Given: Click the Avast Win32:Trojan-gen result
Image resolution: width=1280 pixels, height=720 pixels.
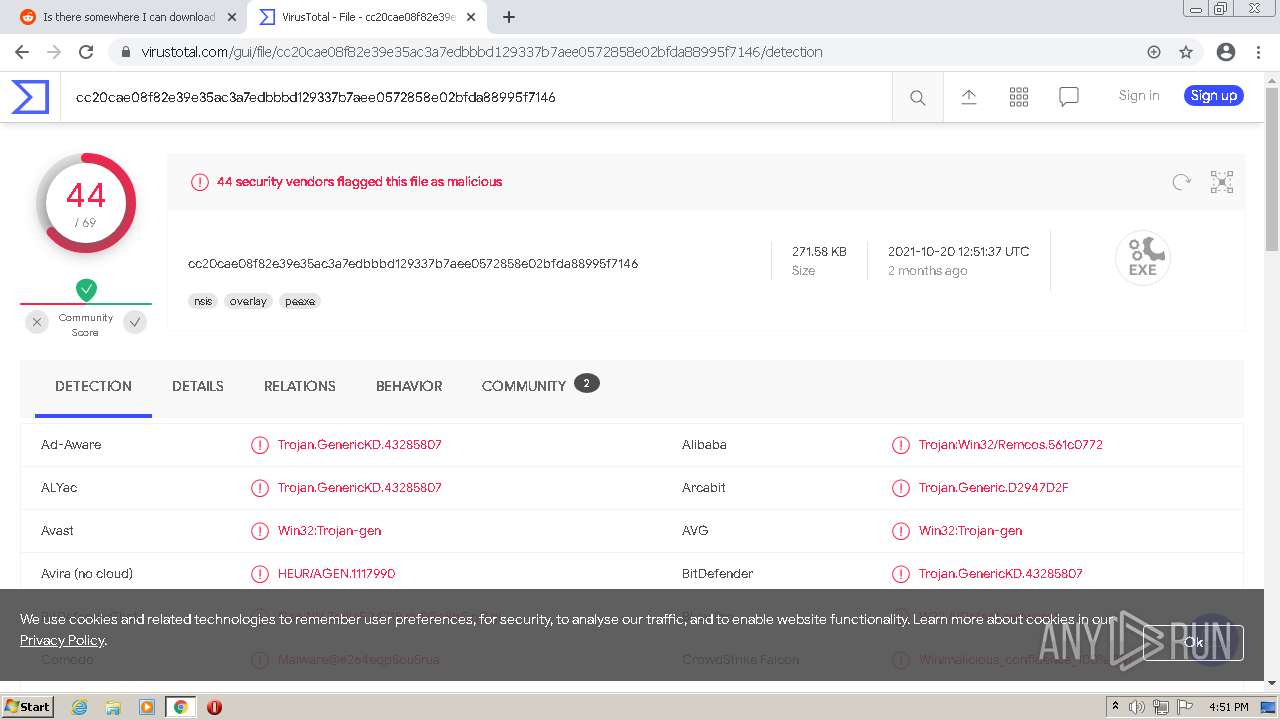Looking at the screenshot, I should tap(329, 531).
